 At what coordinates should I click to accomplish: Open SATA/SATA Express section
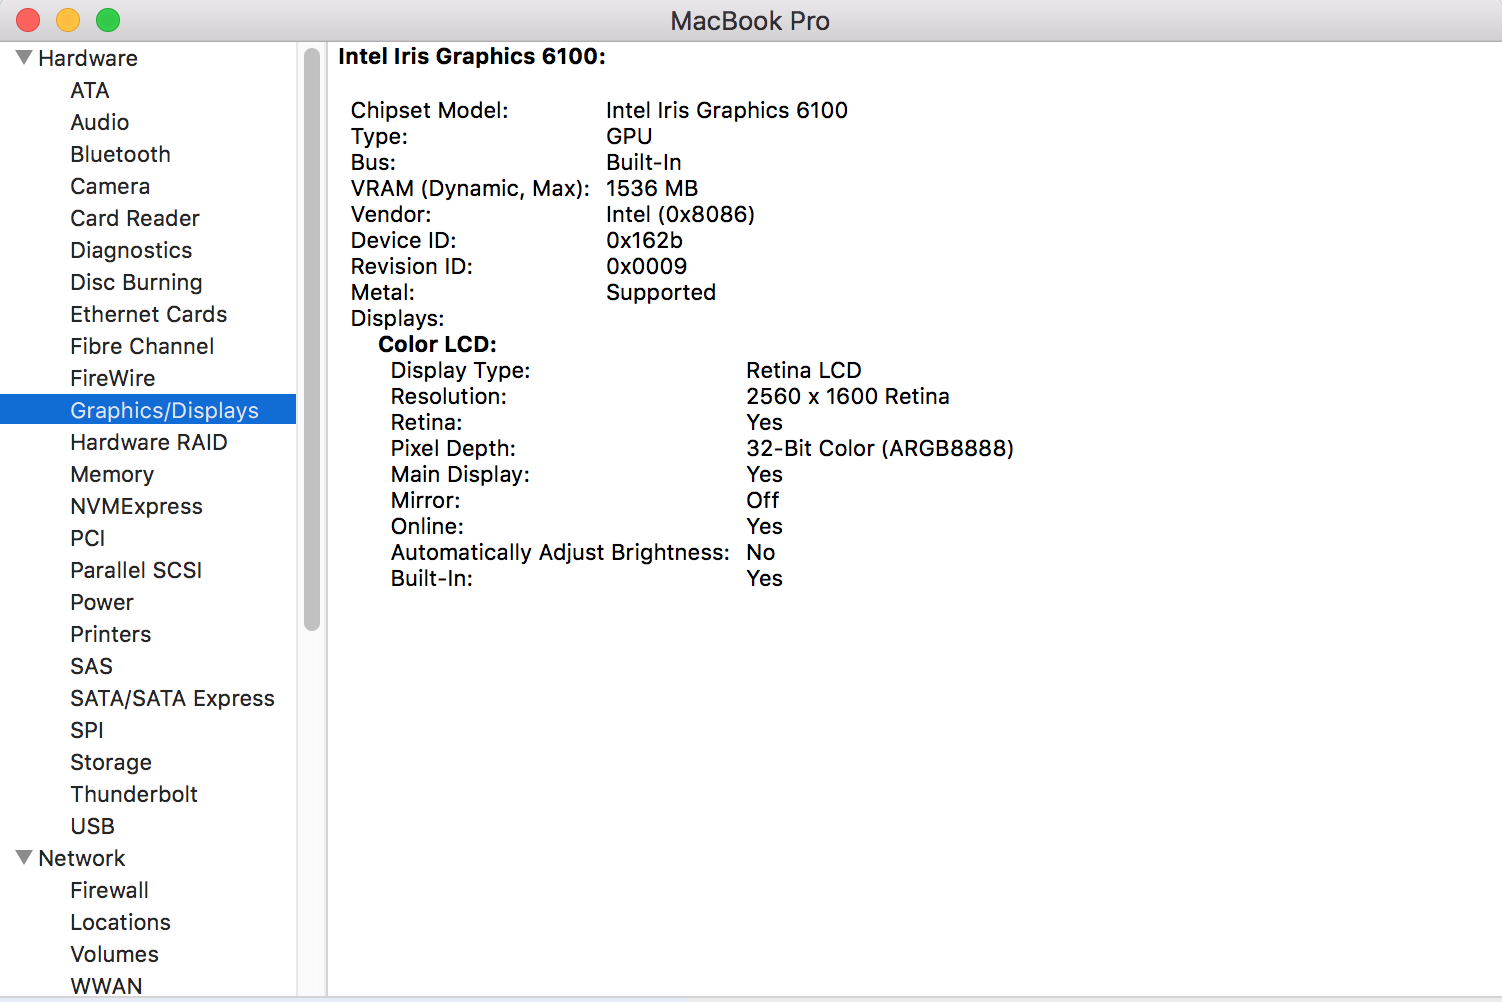(x=172, y=698)
